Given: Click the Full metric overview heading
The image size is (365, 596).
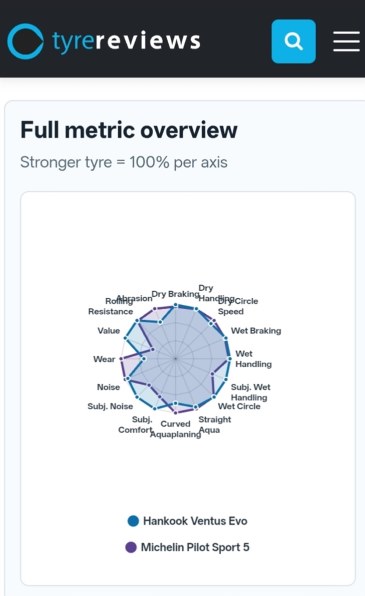Looking at the screenshot, I should (x=129, y=130).
